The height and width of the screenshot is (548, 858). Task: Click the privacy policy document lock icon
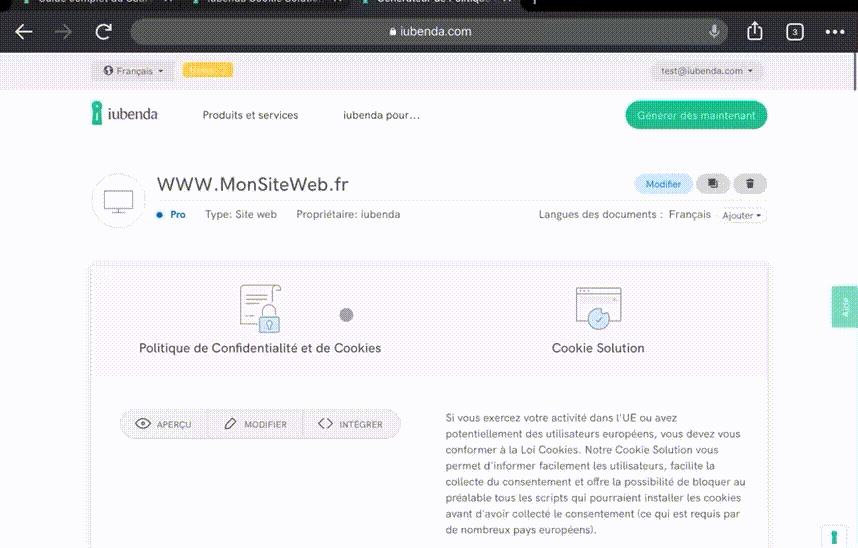(x=260, y=308)
